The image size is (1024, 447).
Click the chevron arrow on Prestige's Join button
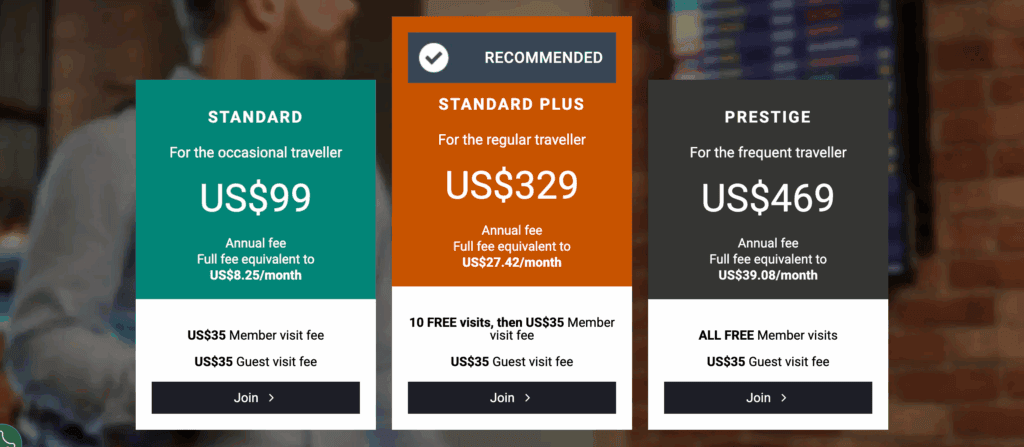click(x=783, y=398)
